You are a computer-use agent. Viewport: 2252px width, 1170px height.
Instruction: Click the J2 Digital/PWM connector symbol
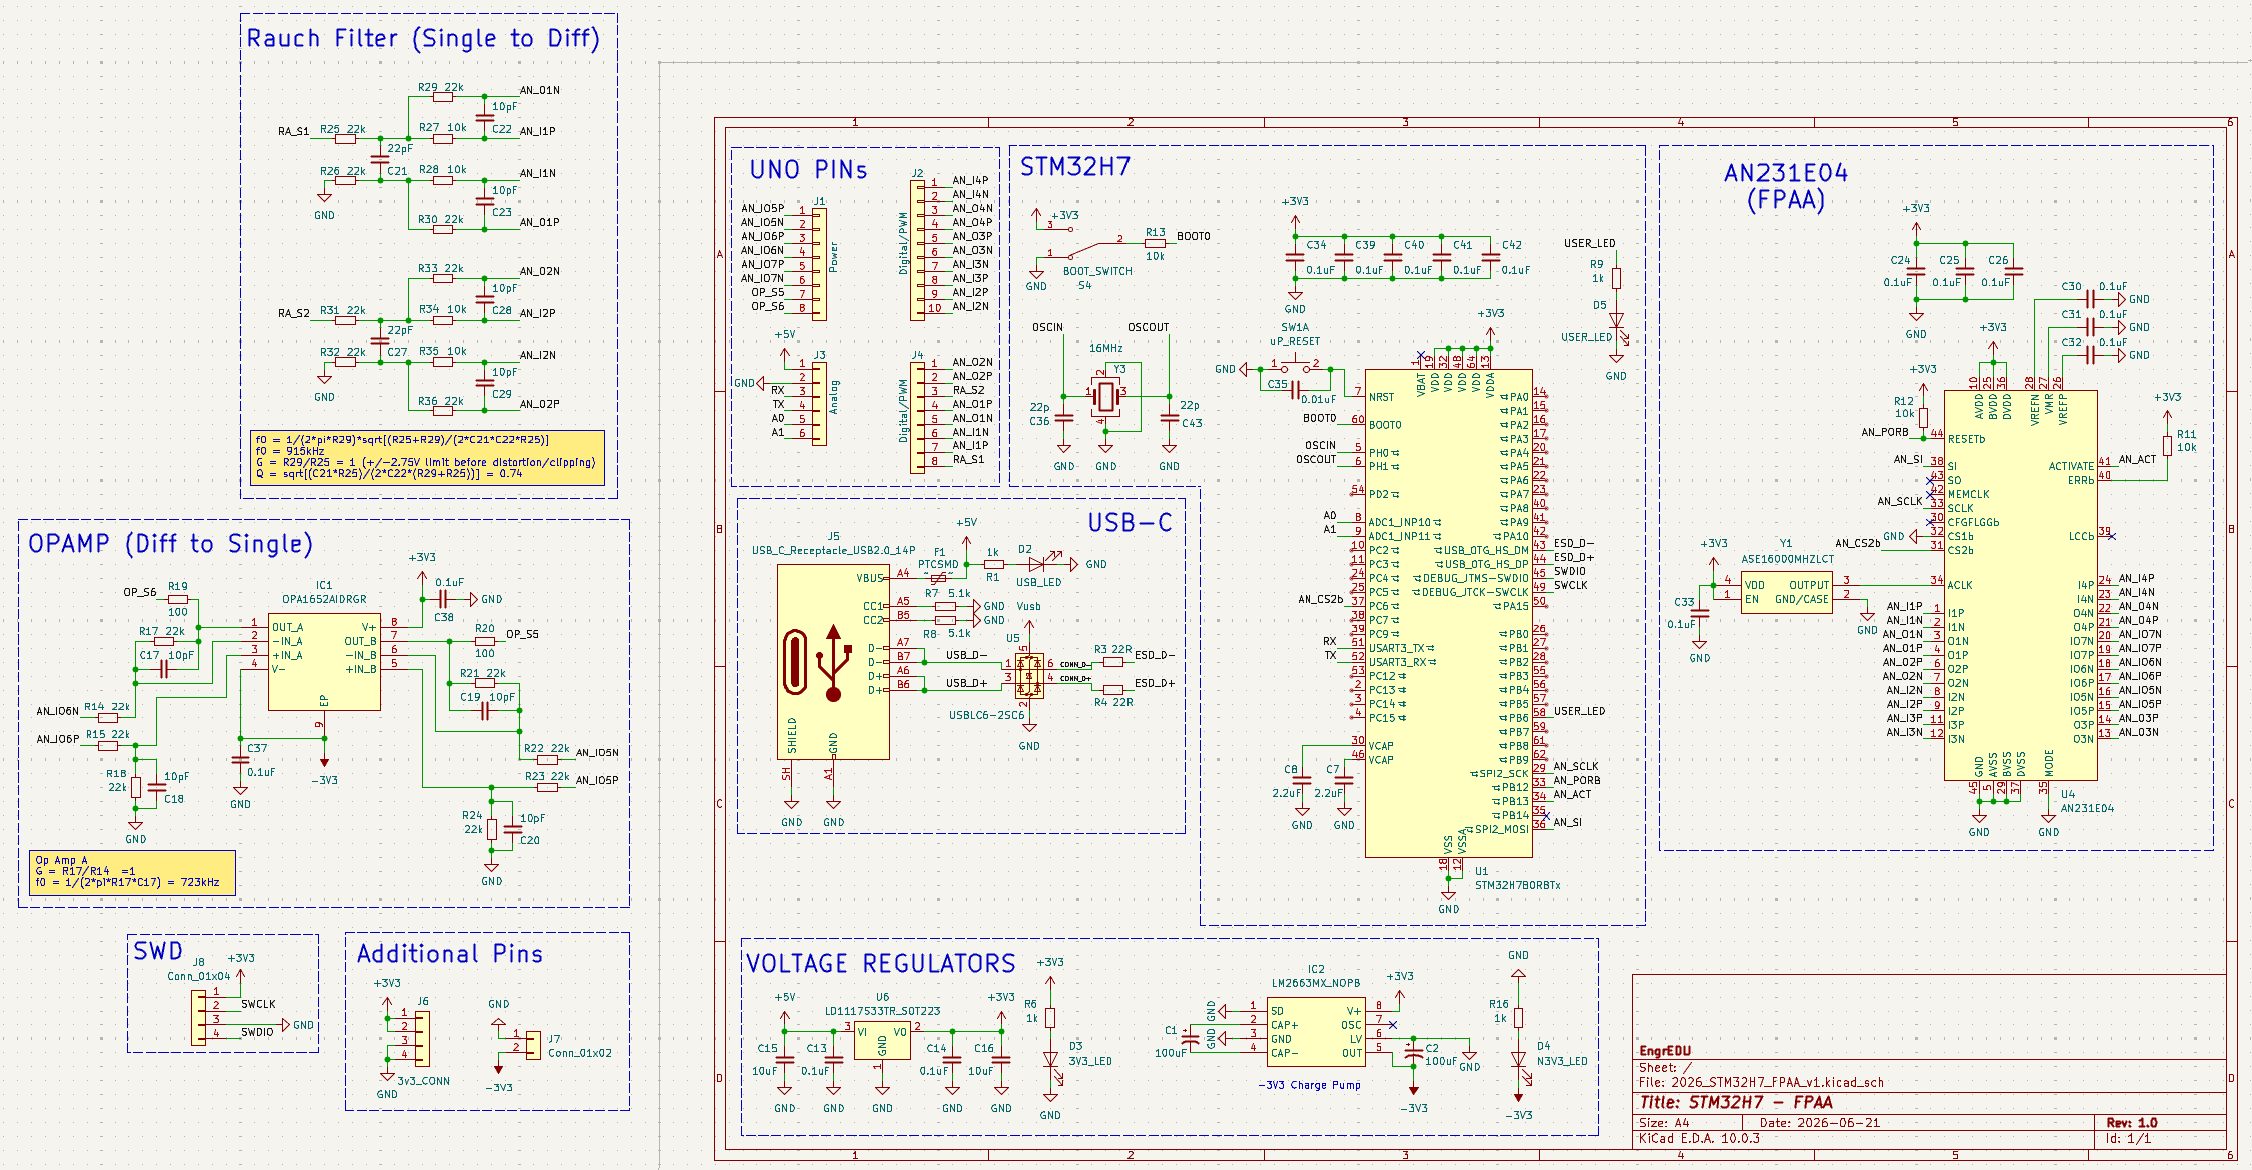coord(917,250)
